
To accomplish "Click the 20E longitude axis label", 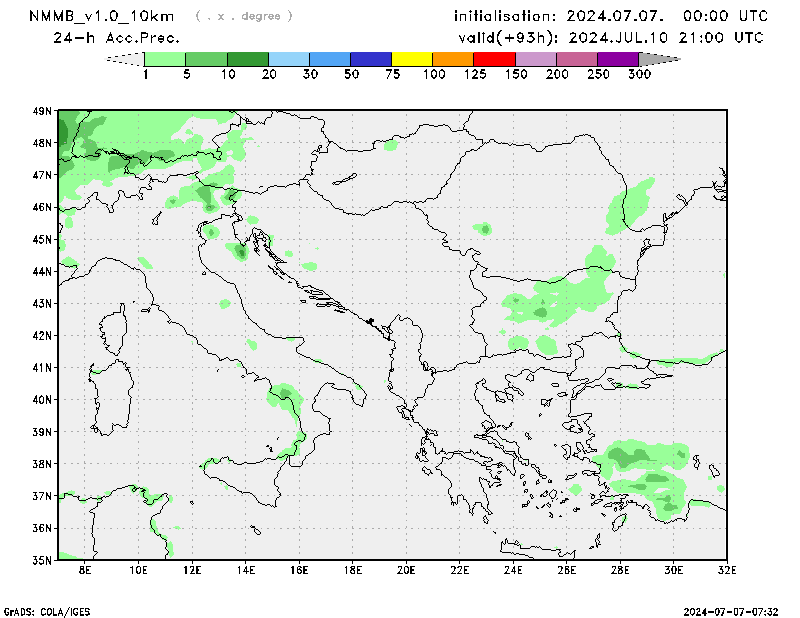I will 406,570.
